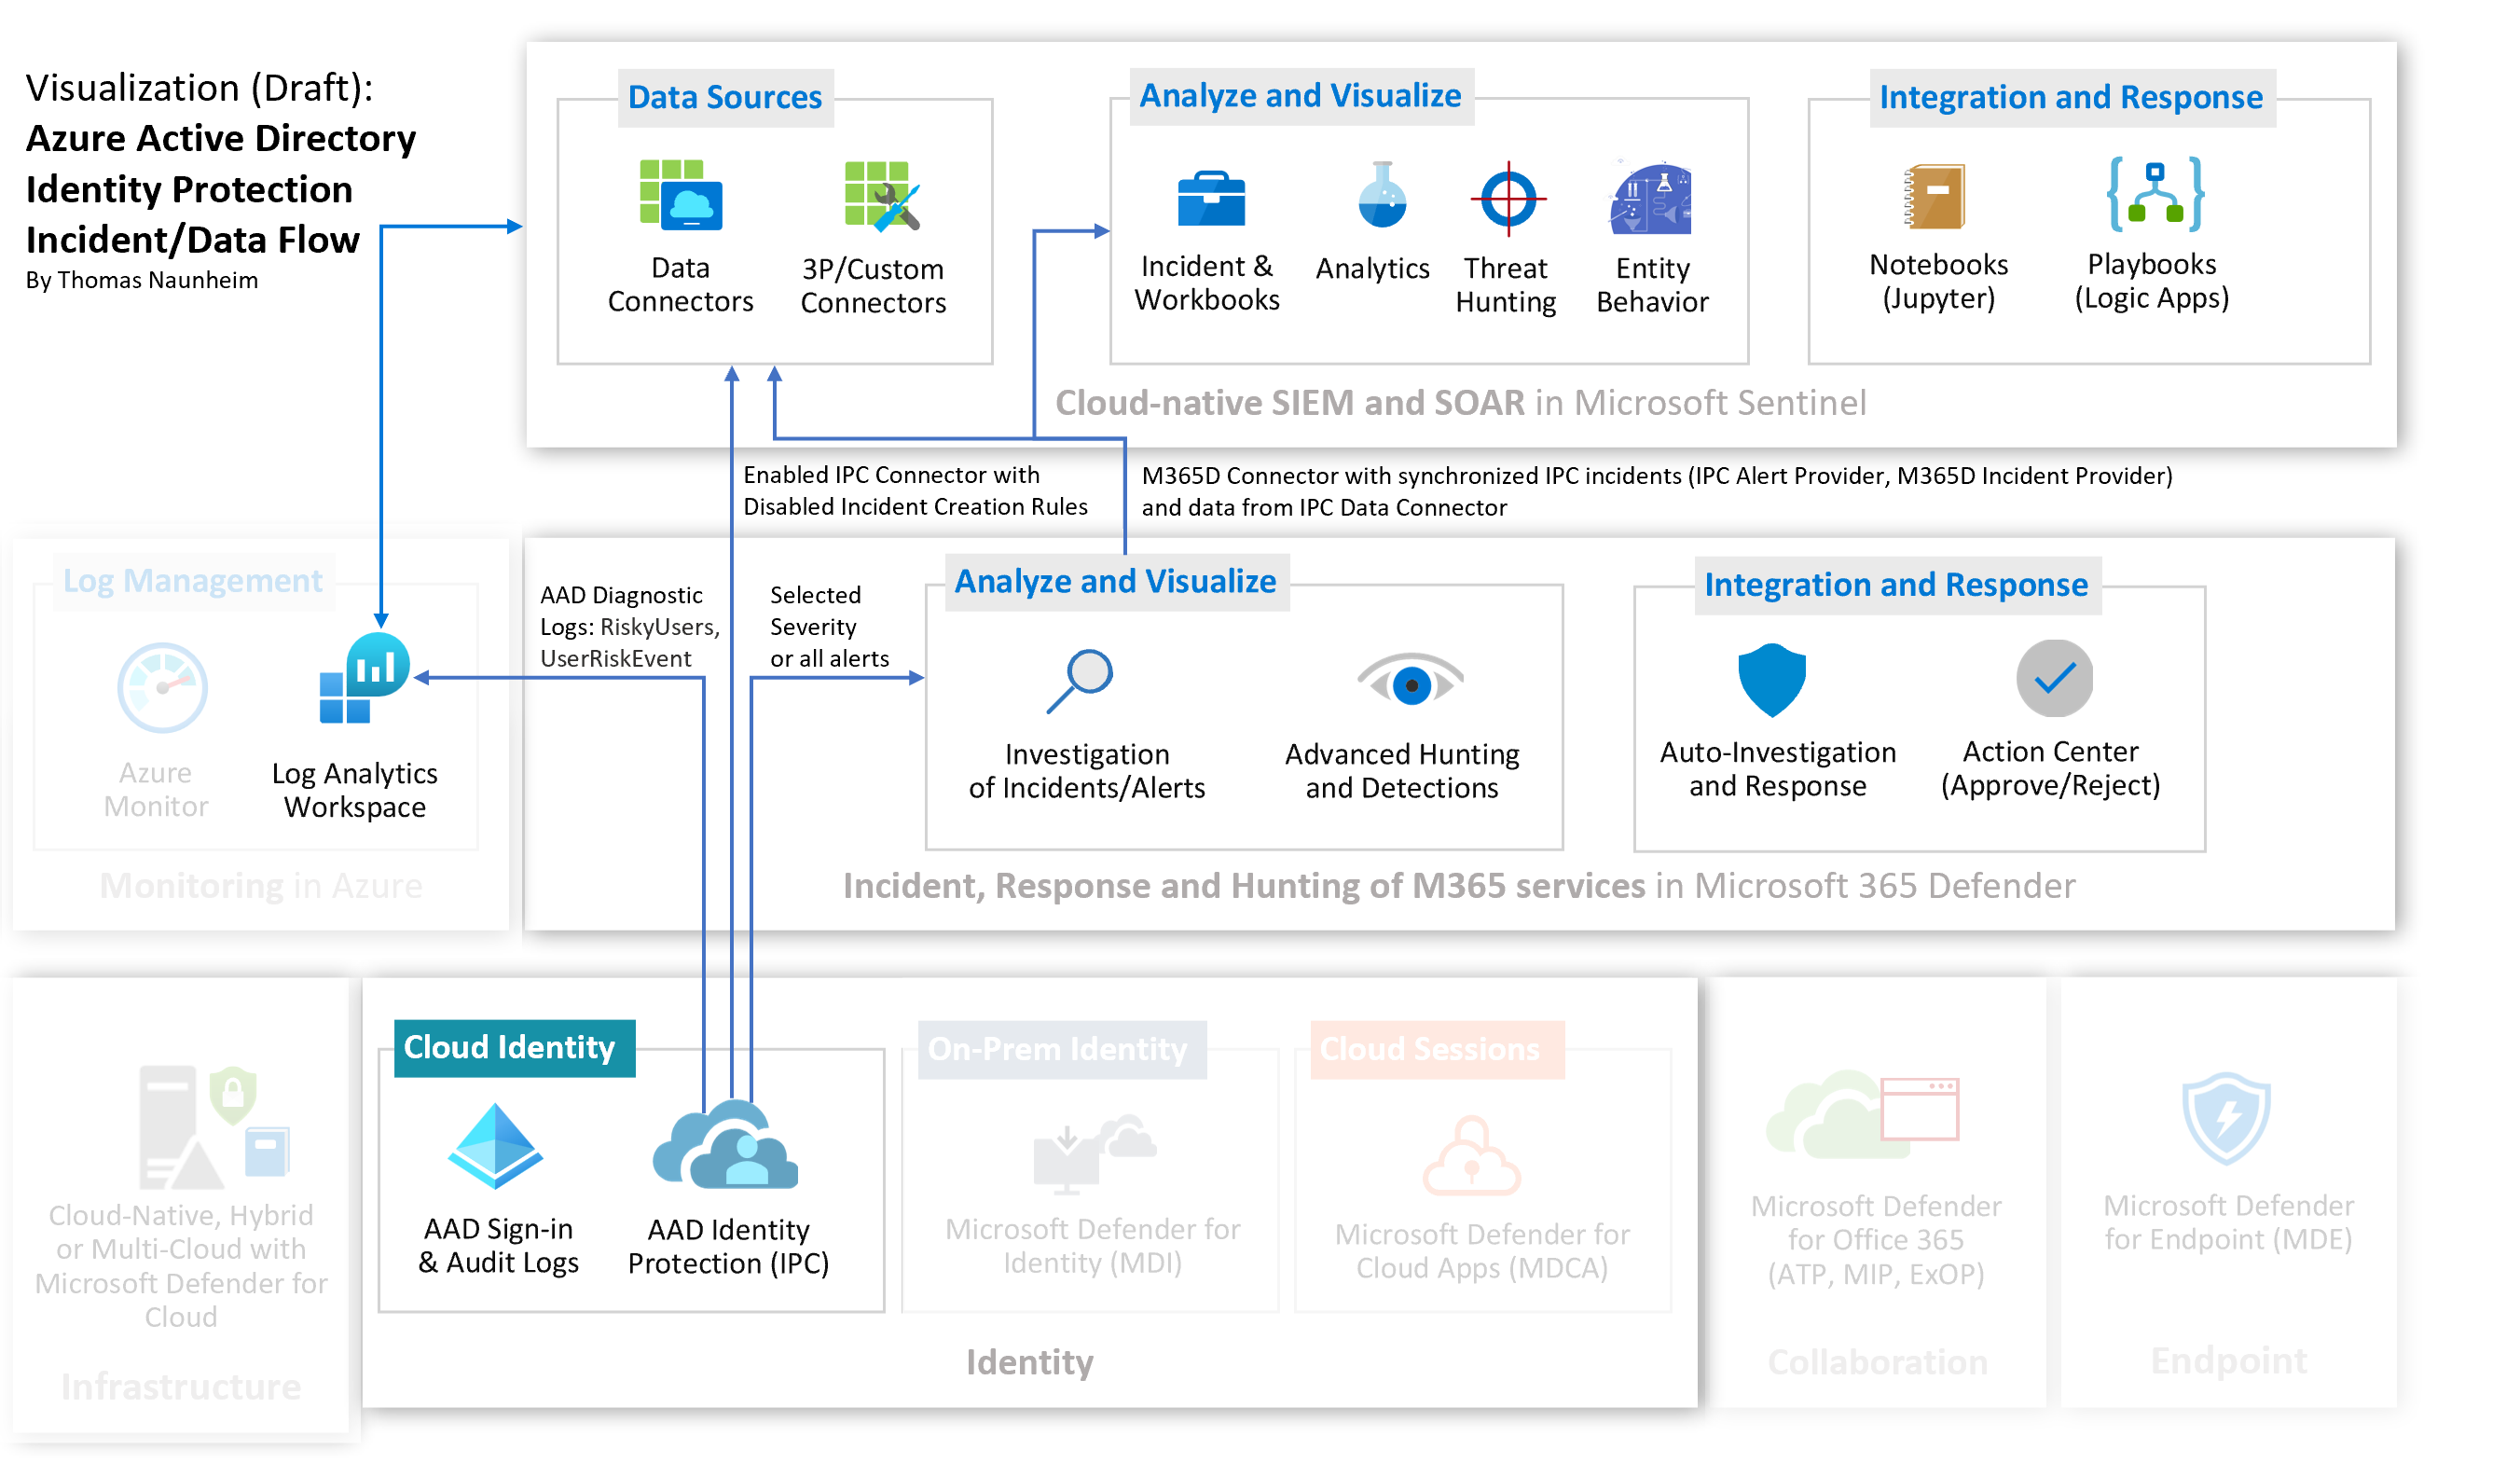
Task: Click the Playbooks (Logic Apps) icon
Action: [2155, 194]
